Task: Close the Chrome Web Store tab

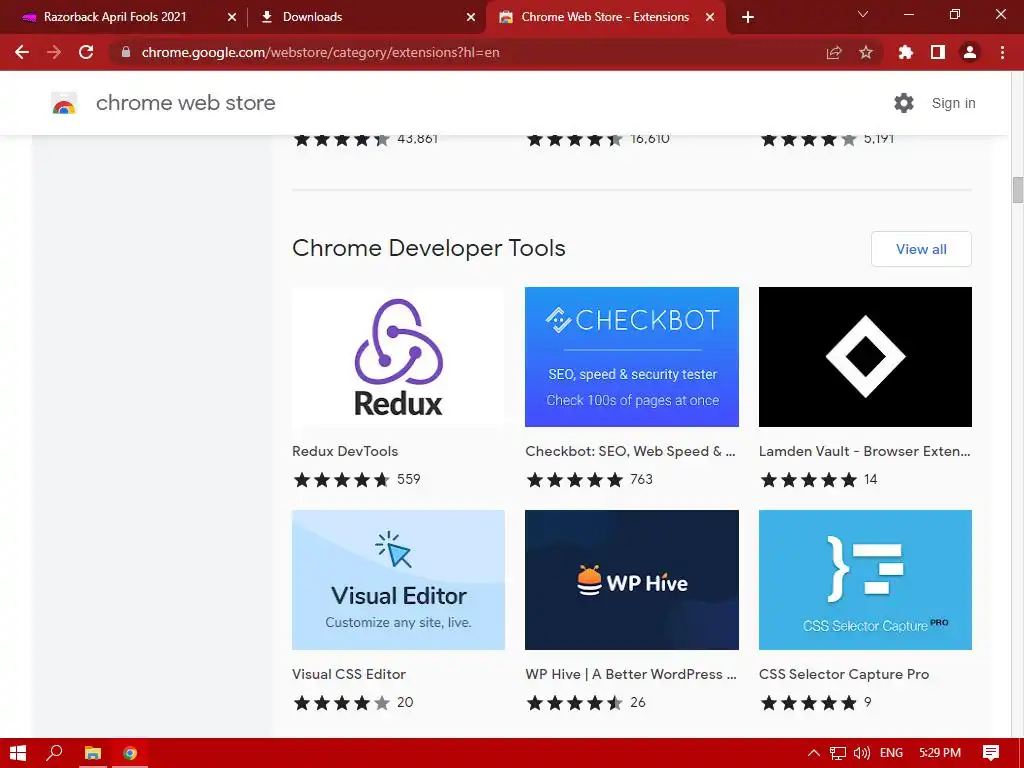Action: (x=710, y=17)
